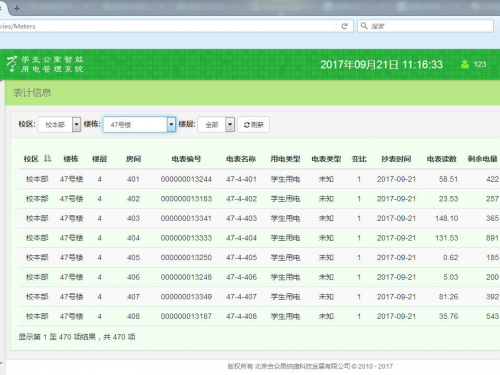Open a new browser tab with plus

[x=17, y=8]
